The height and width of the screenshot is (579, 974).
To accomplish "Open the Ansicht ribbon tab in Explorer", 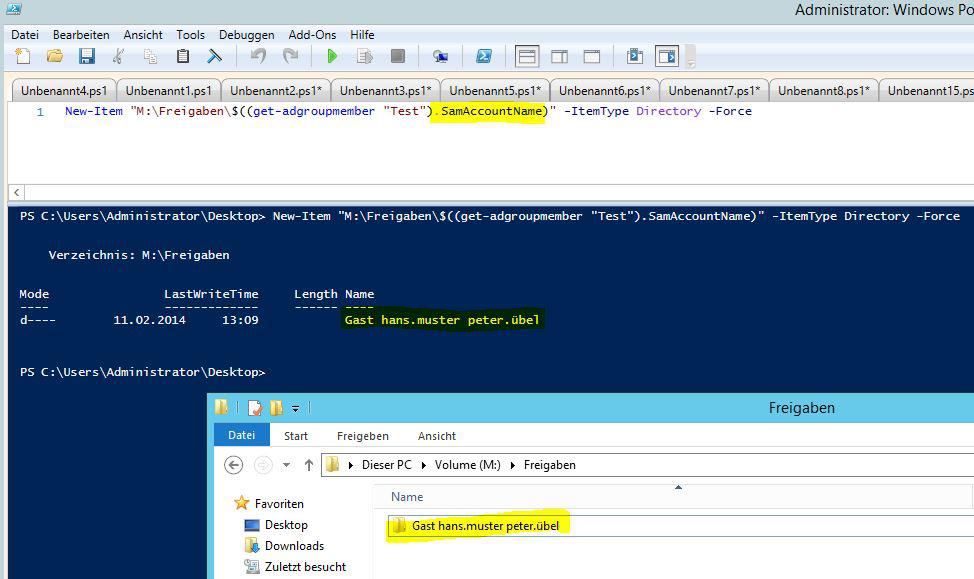I will (x=437, y=436).
